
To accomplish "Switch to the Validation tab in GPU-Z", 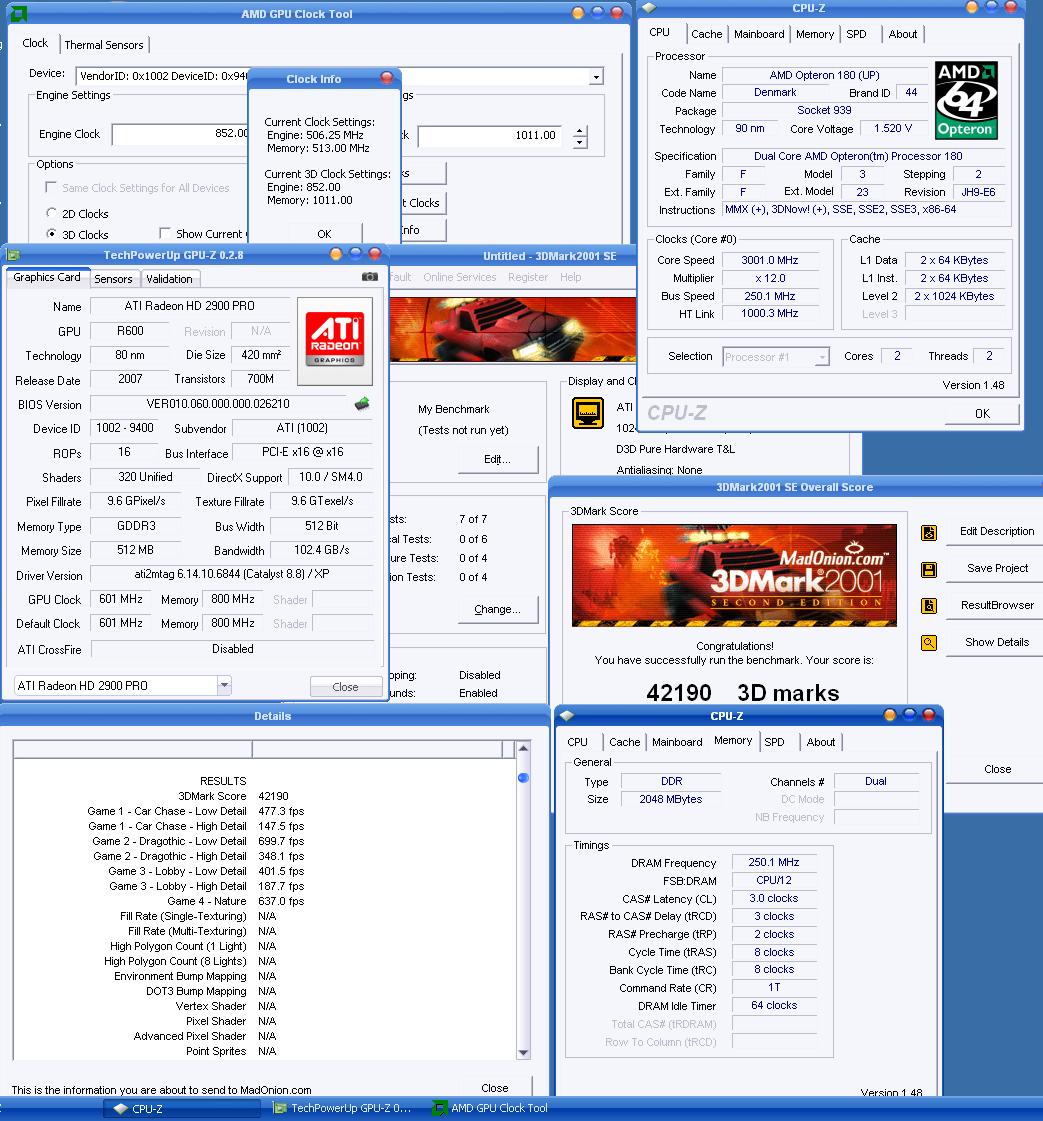I will (x=169, y=279).
